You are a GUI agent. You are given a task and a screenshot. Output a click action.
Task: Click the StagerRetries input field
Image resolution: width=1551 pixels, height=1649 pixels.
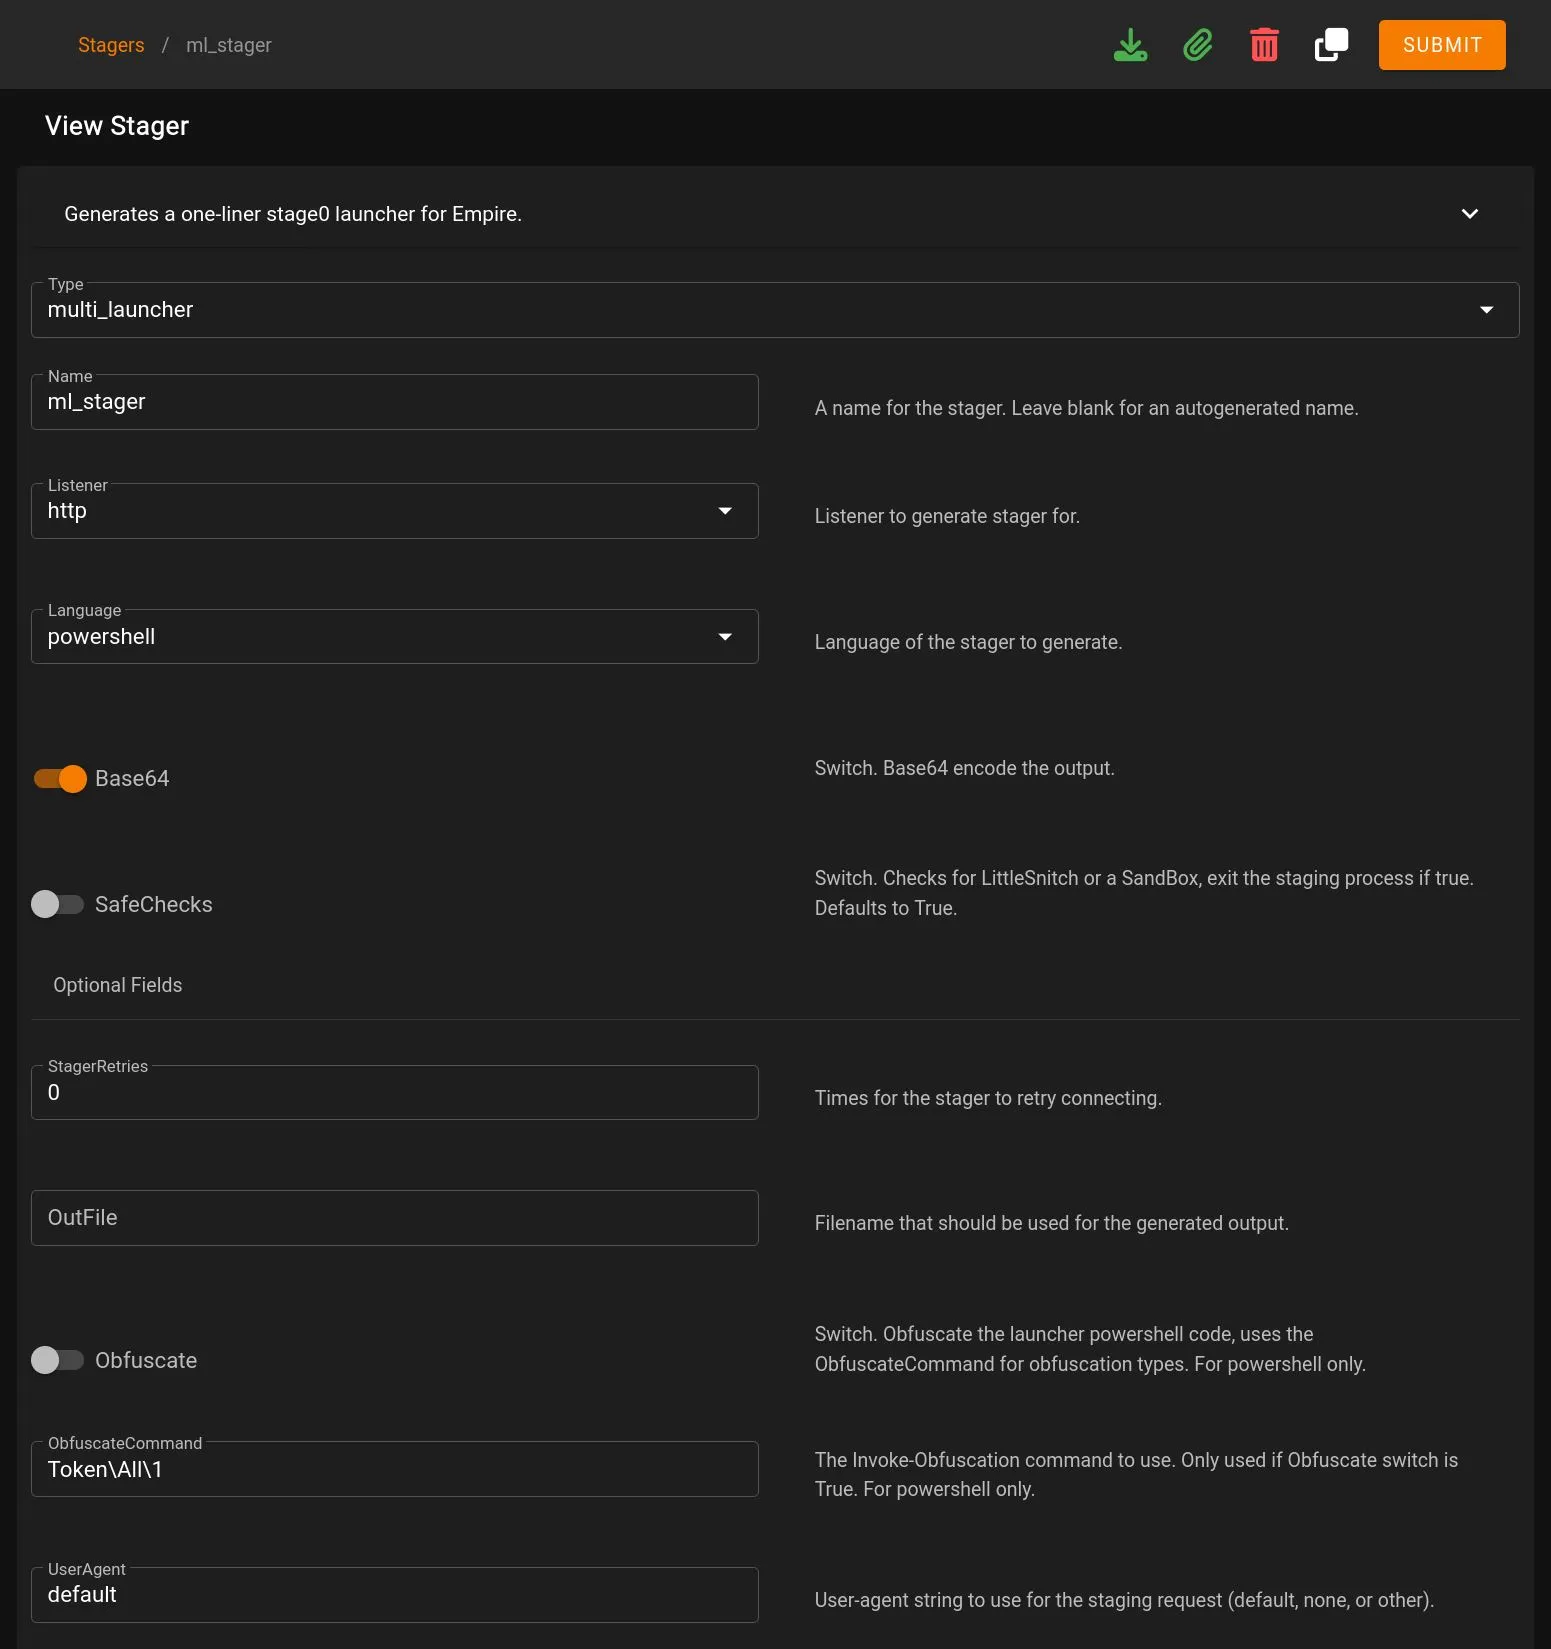[395, 1093]
